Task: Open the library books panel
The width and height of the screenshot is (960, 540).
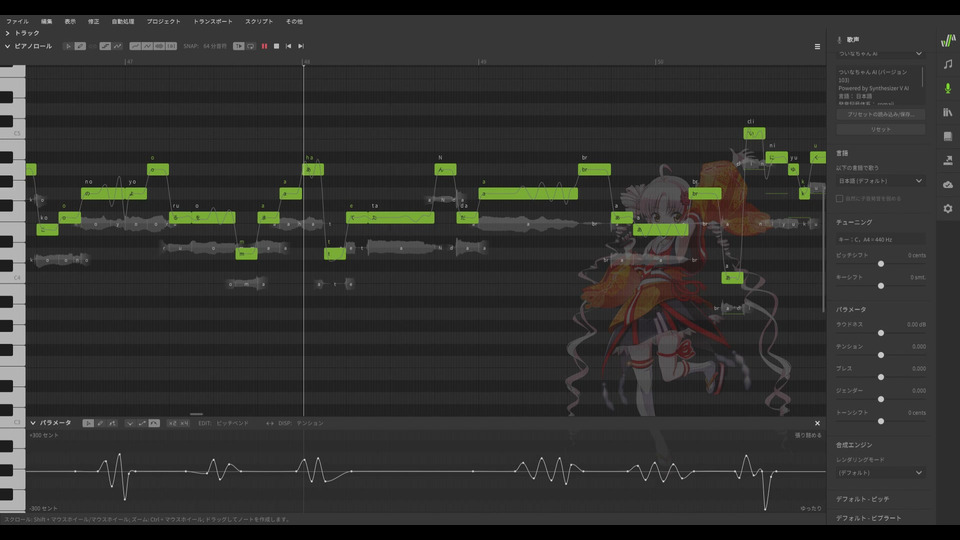Action: [948, 112]
